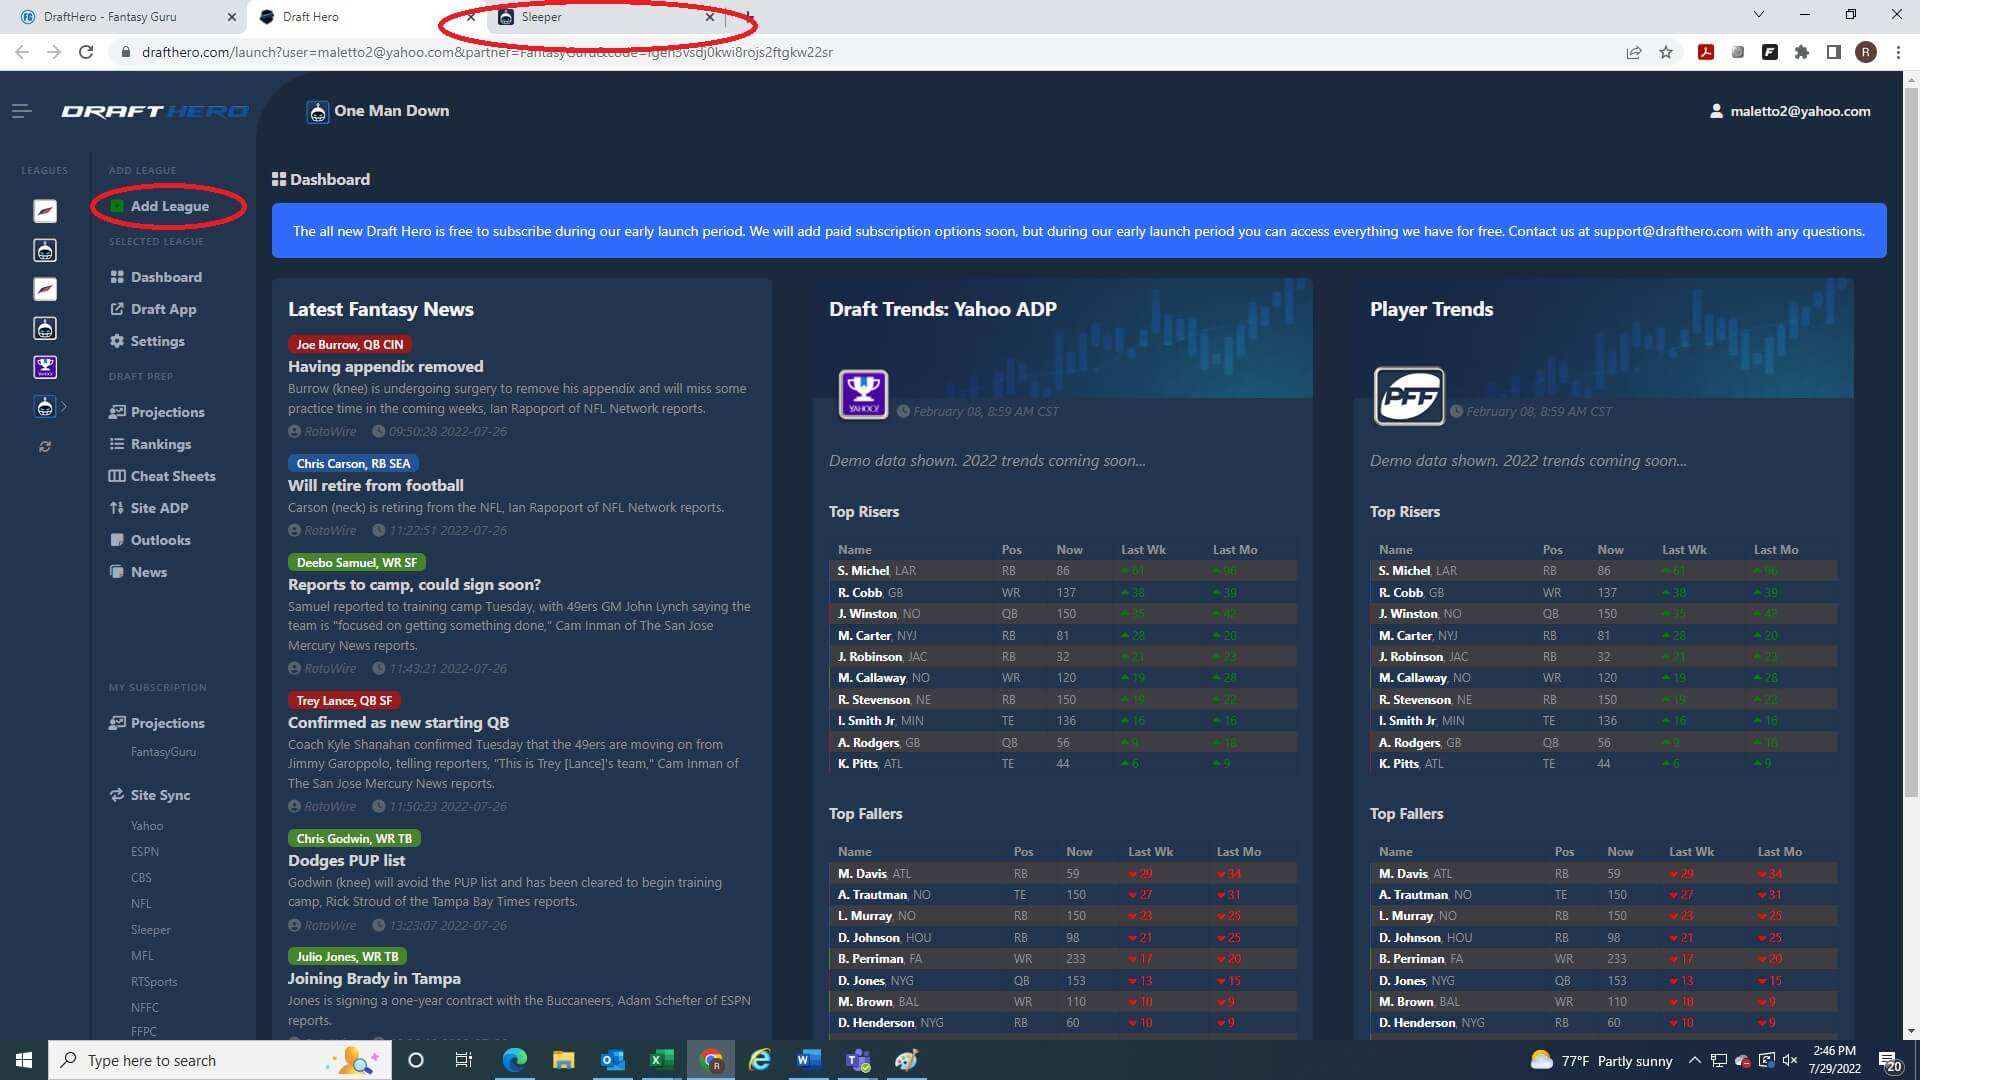Toggle the hamburger sidebar menu icon

tap(21, 111)
